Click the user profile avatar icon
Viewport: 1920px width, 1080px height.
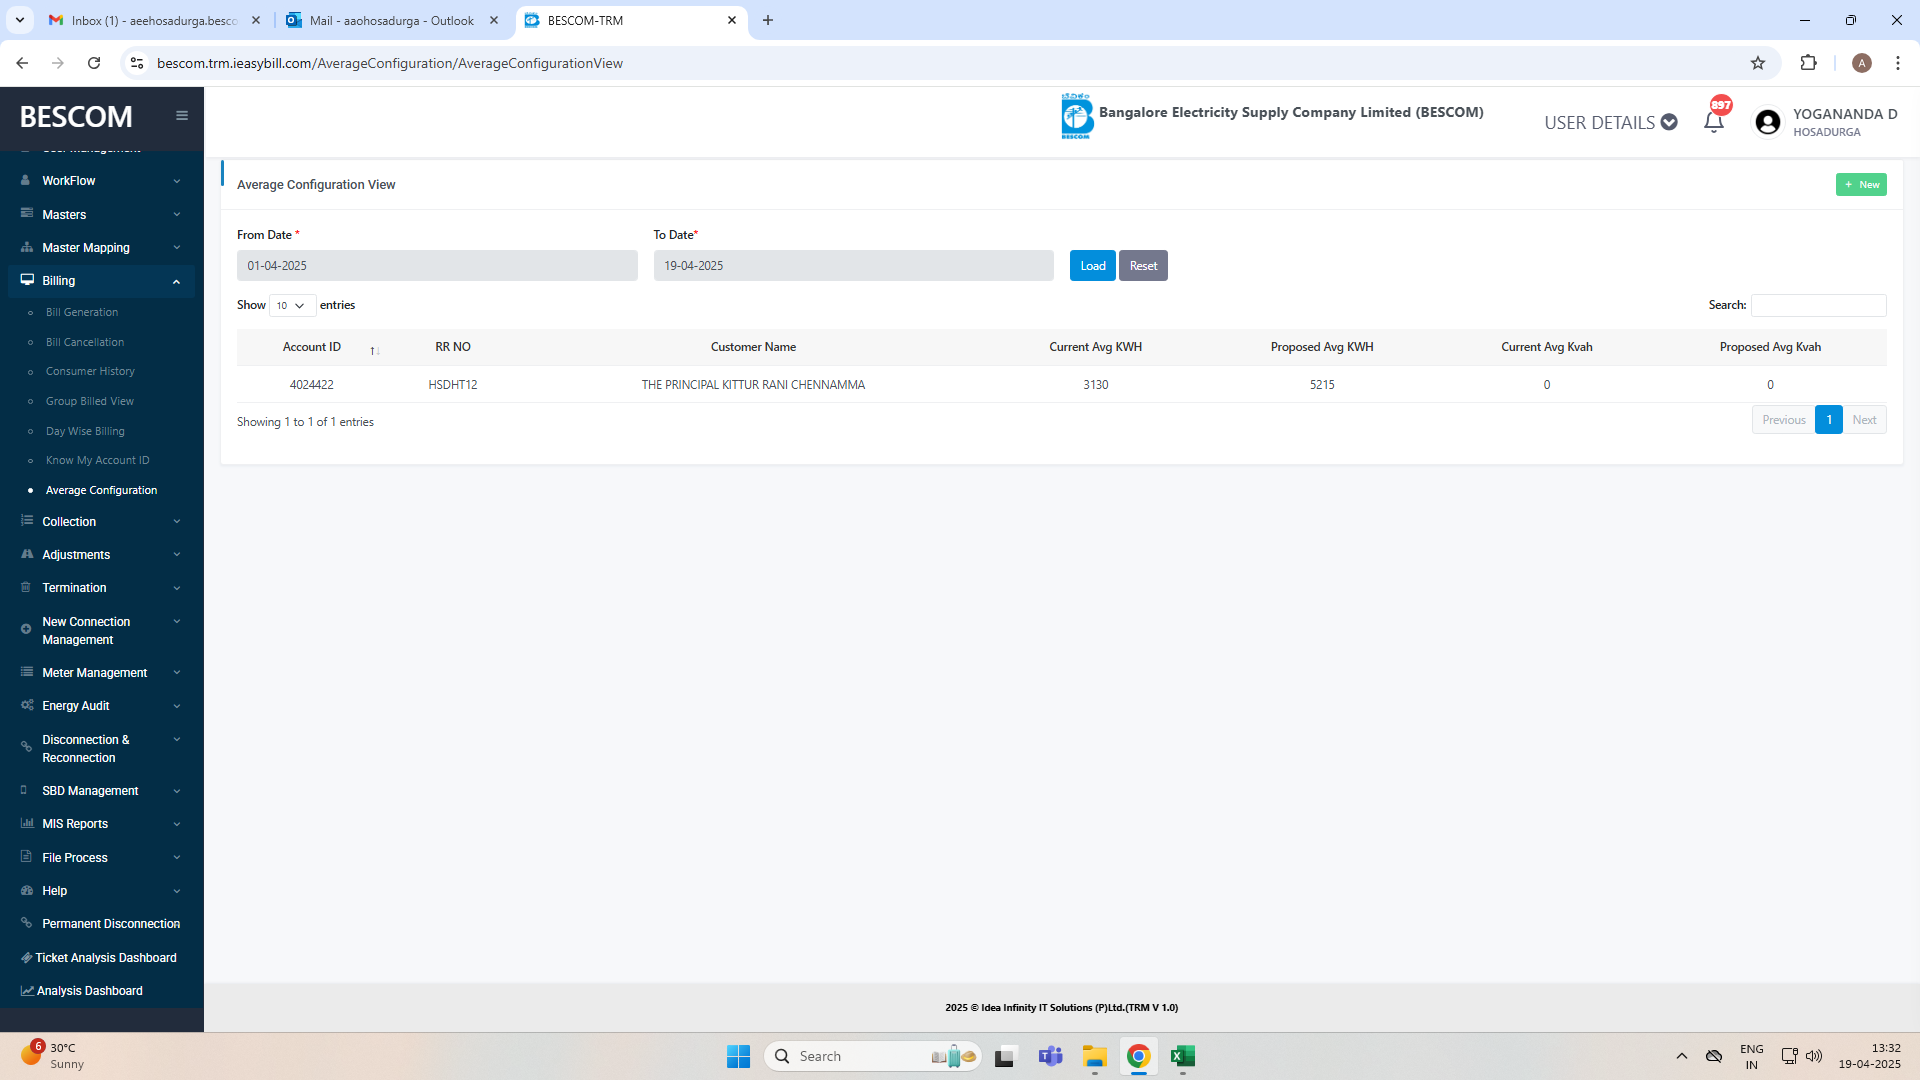[x=1767, y=122]
